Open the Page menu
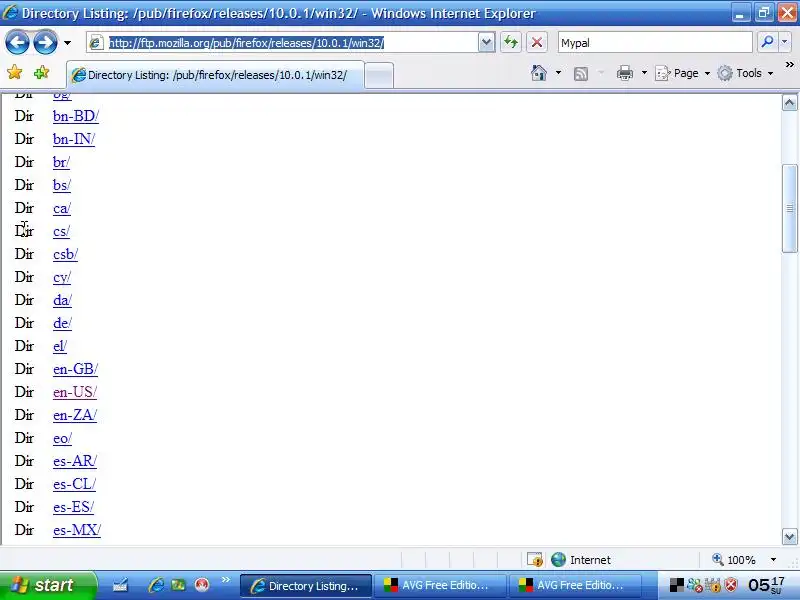 coord(683,73)
